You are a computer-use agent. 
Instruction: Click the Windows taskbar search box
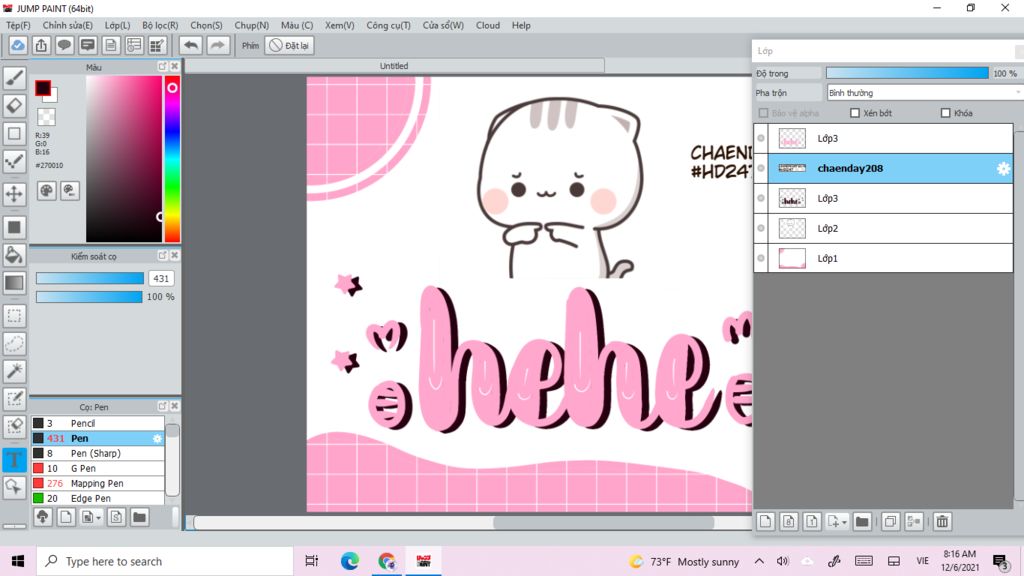(165, 561)
